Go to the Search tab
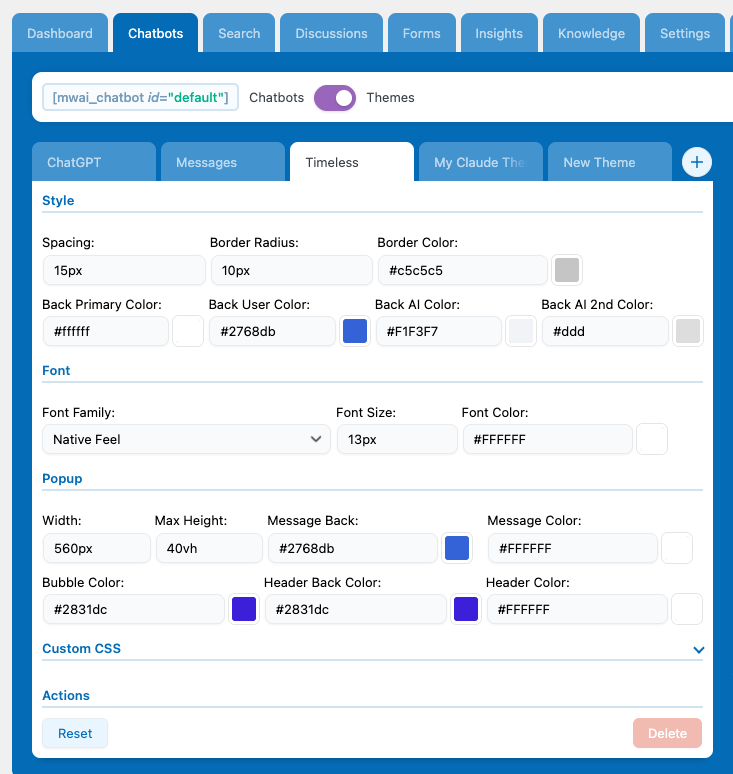The height and width of the screenshot is (774, 733). tap(239, 33)
